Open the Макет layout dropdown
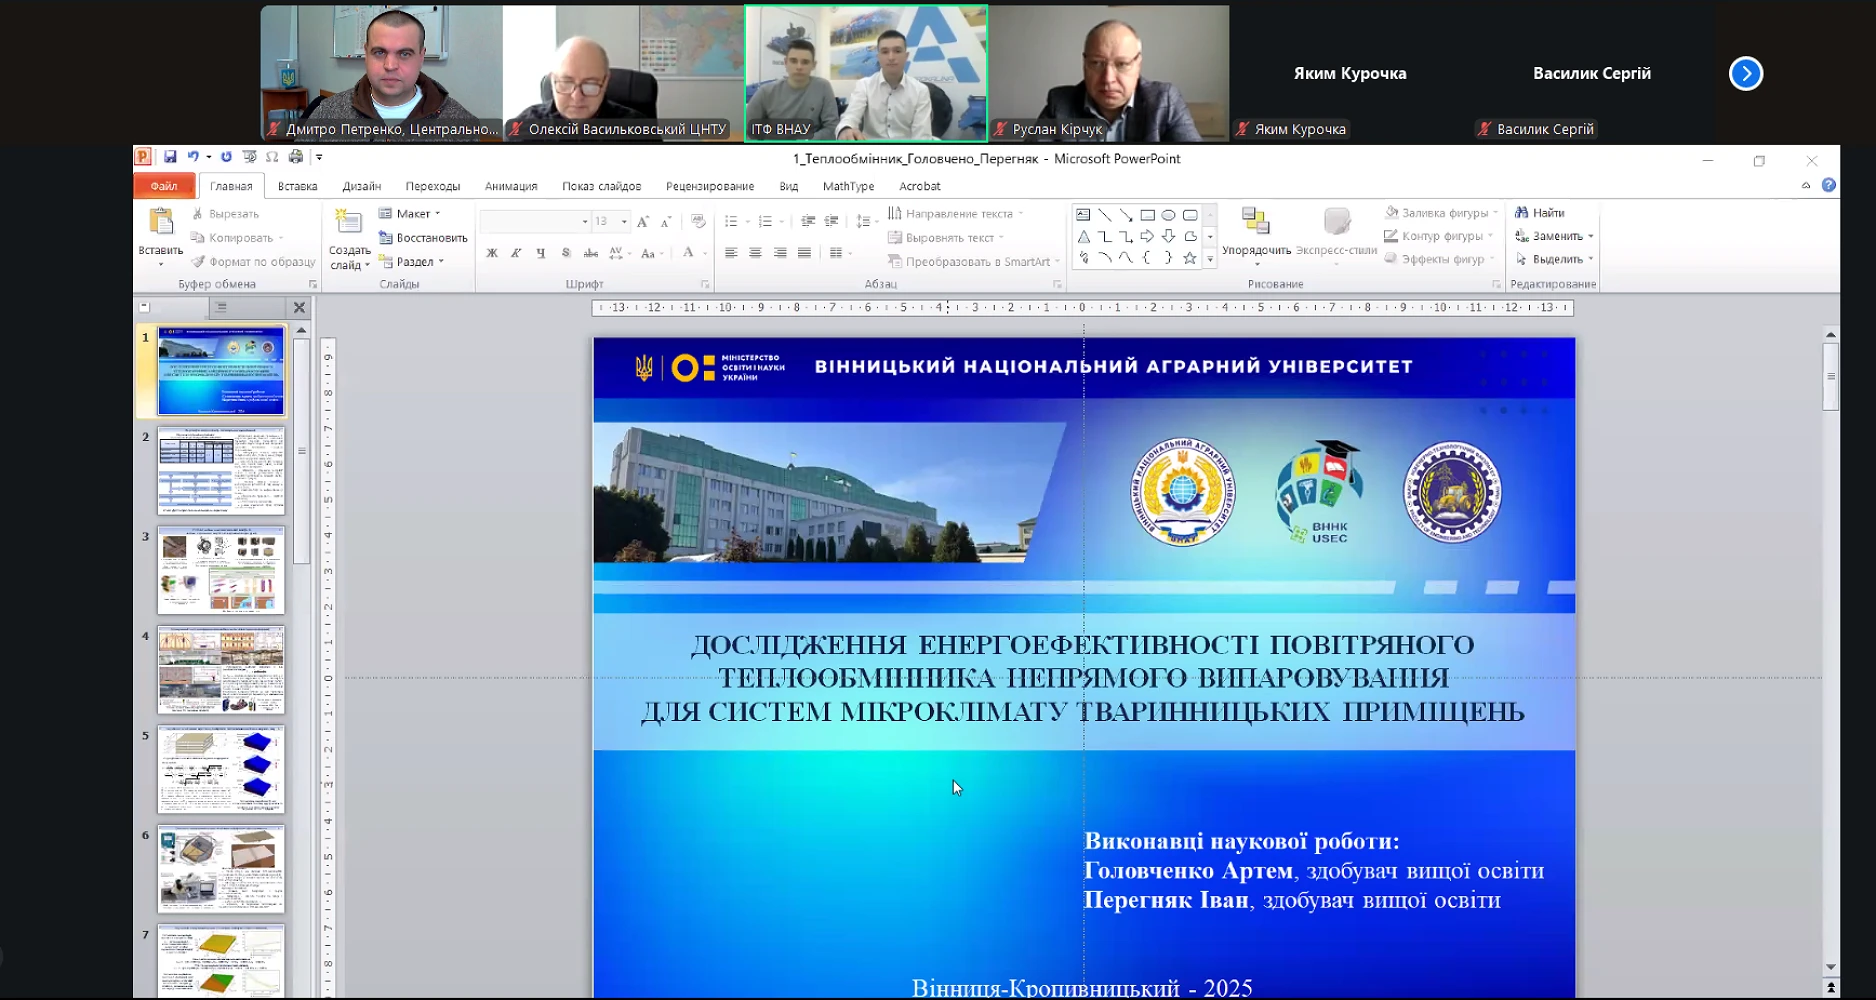This screenshot has width=1876, height=1000. tap(412, 214)
